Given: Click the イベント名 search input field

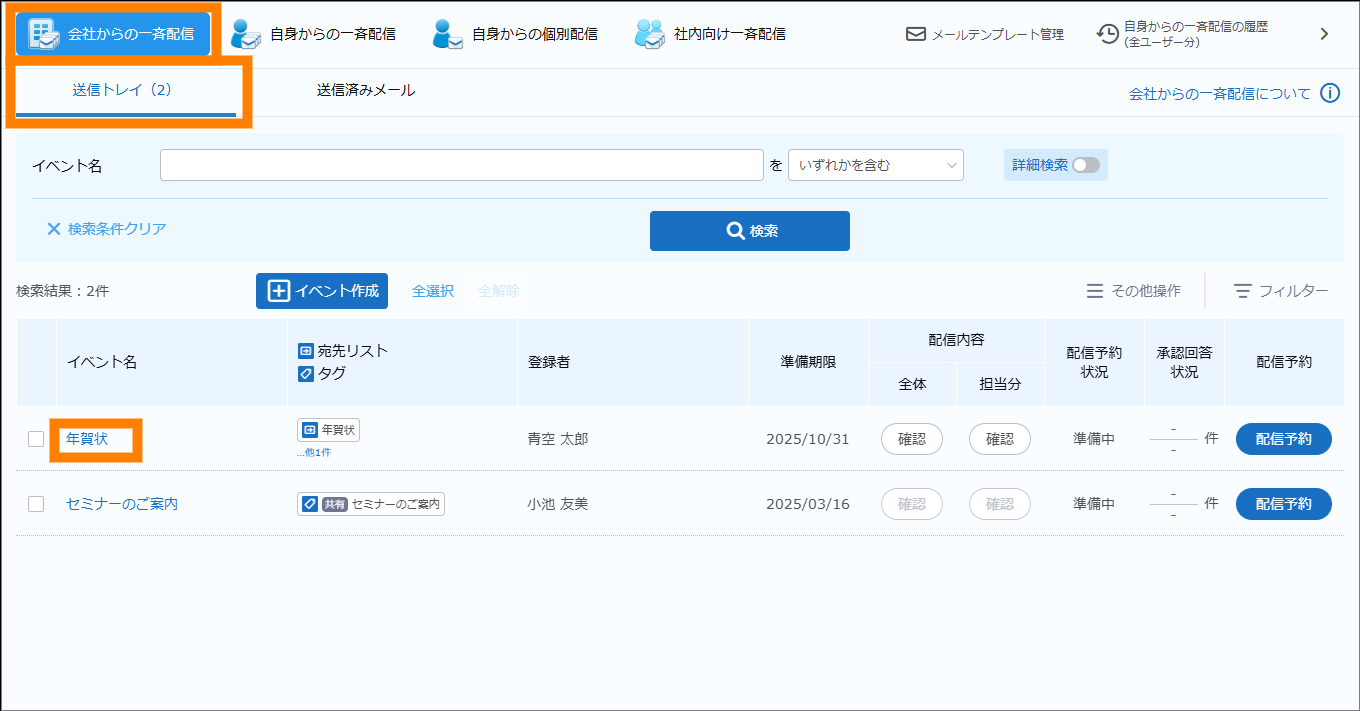Looking at the screenshot, I should tap(461, 165).
